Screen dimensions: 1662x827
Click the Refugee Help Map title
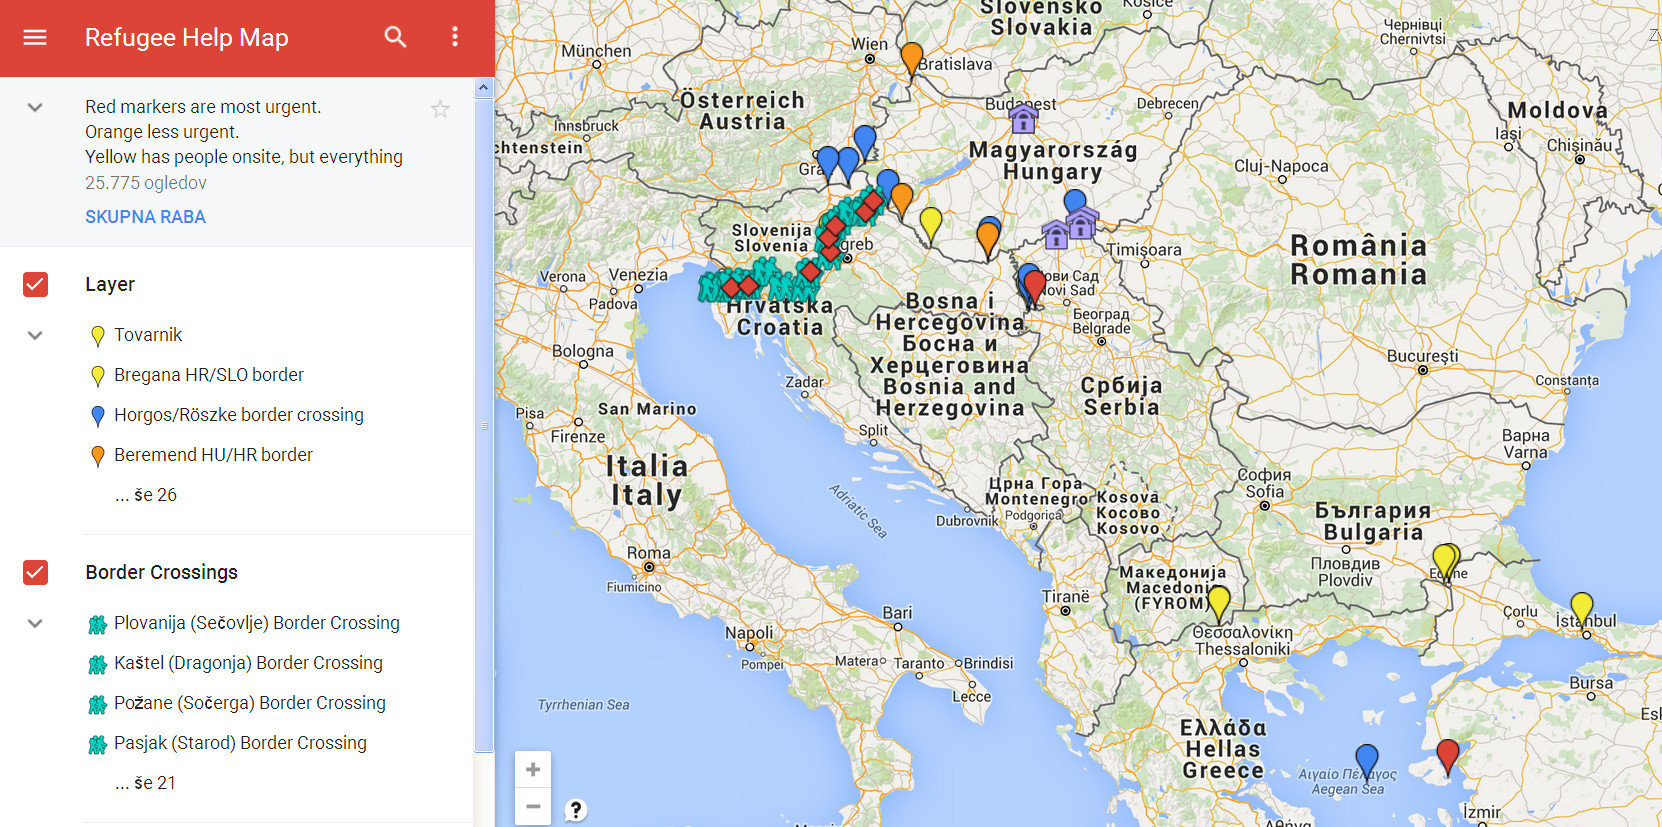click(186, 38)
